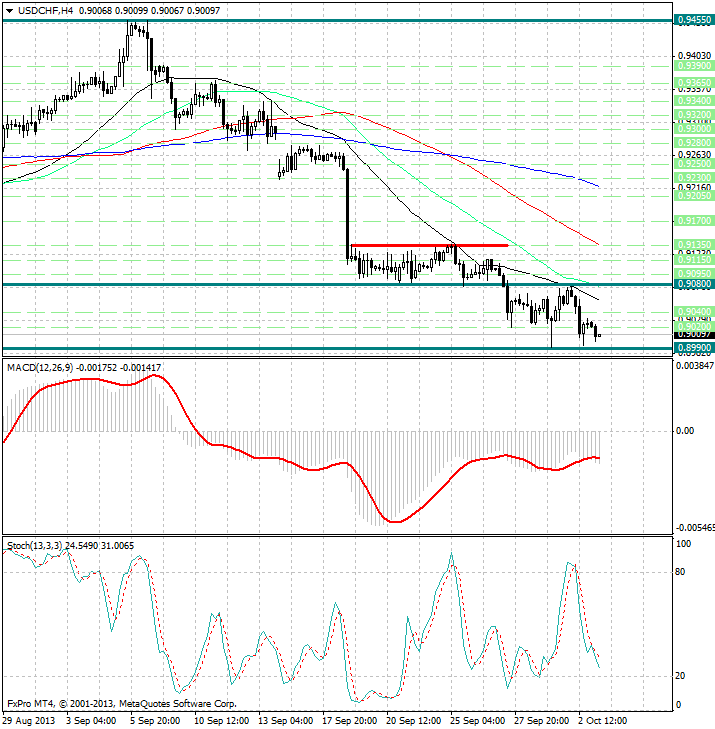Click the 0.91700 green price label
The image size is (715, 729).
tap(694, 220)
